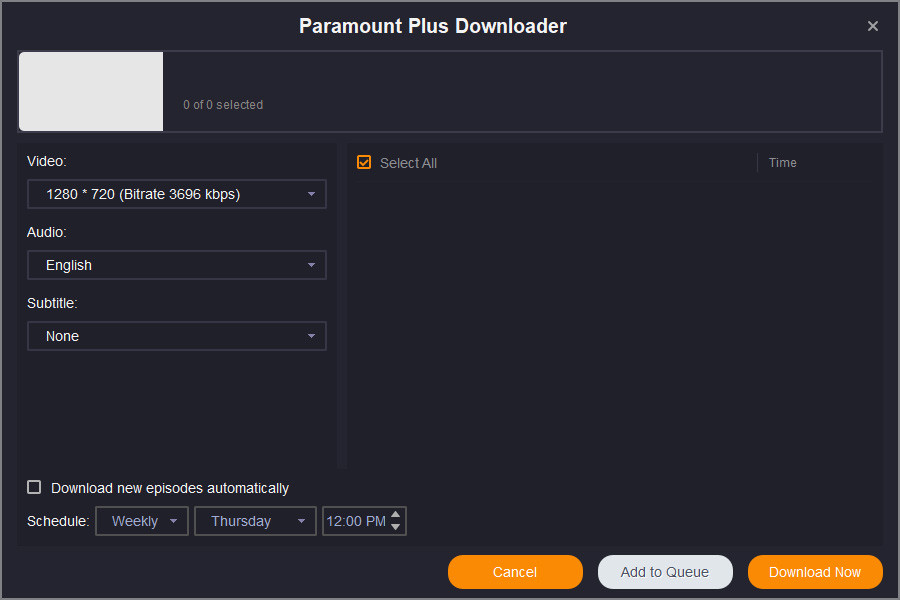Click the Cancel button
The width and height of the screenshot is (900, 600).
click(515, 572)
